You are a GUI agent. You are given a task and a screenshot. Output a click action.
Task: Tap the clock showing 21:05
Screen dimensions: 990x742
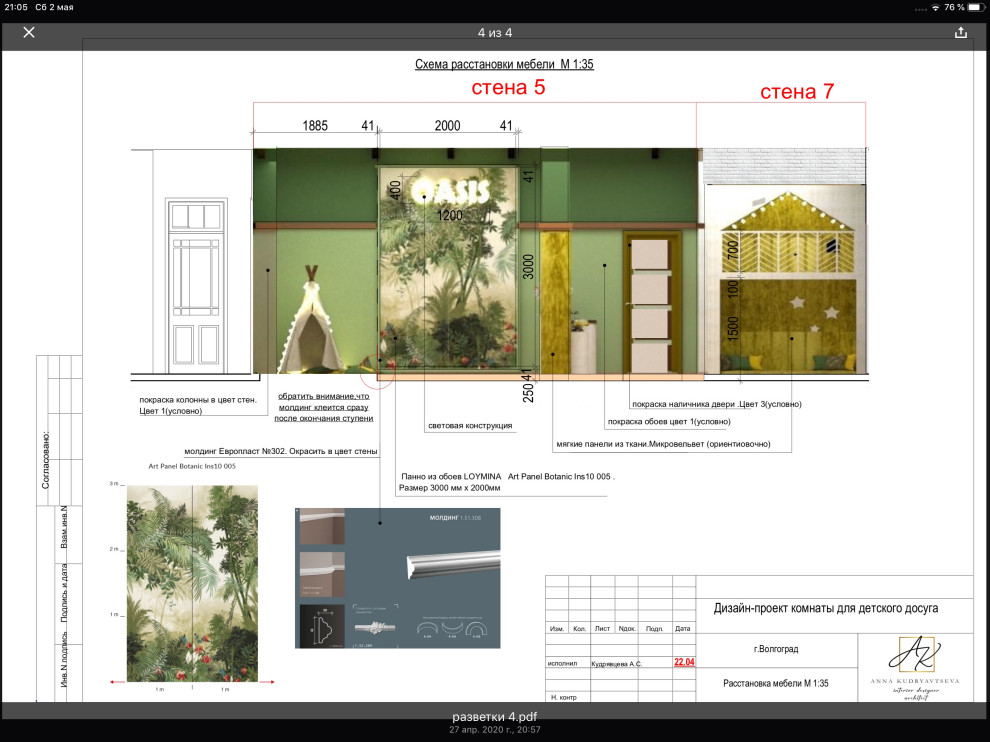[x=17, y=7]
